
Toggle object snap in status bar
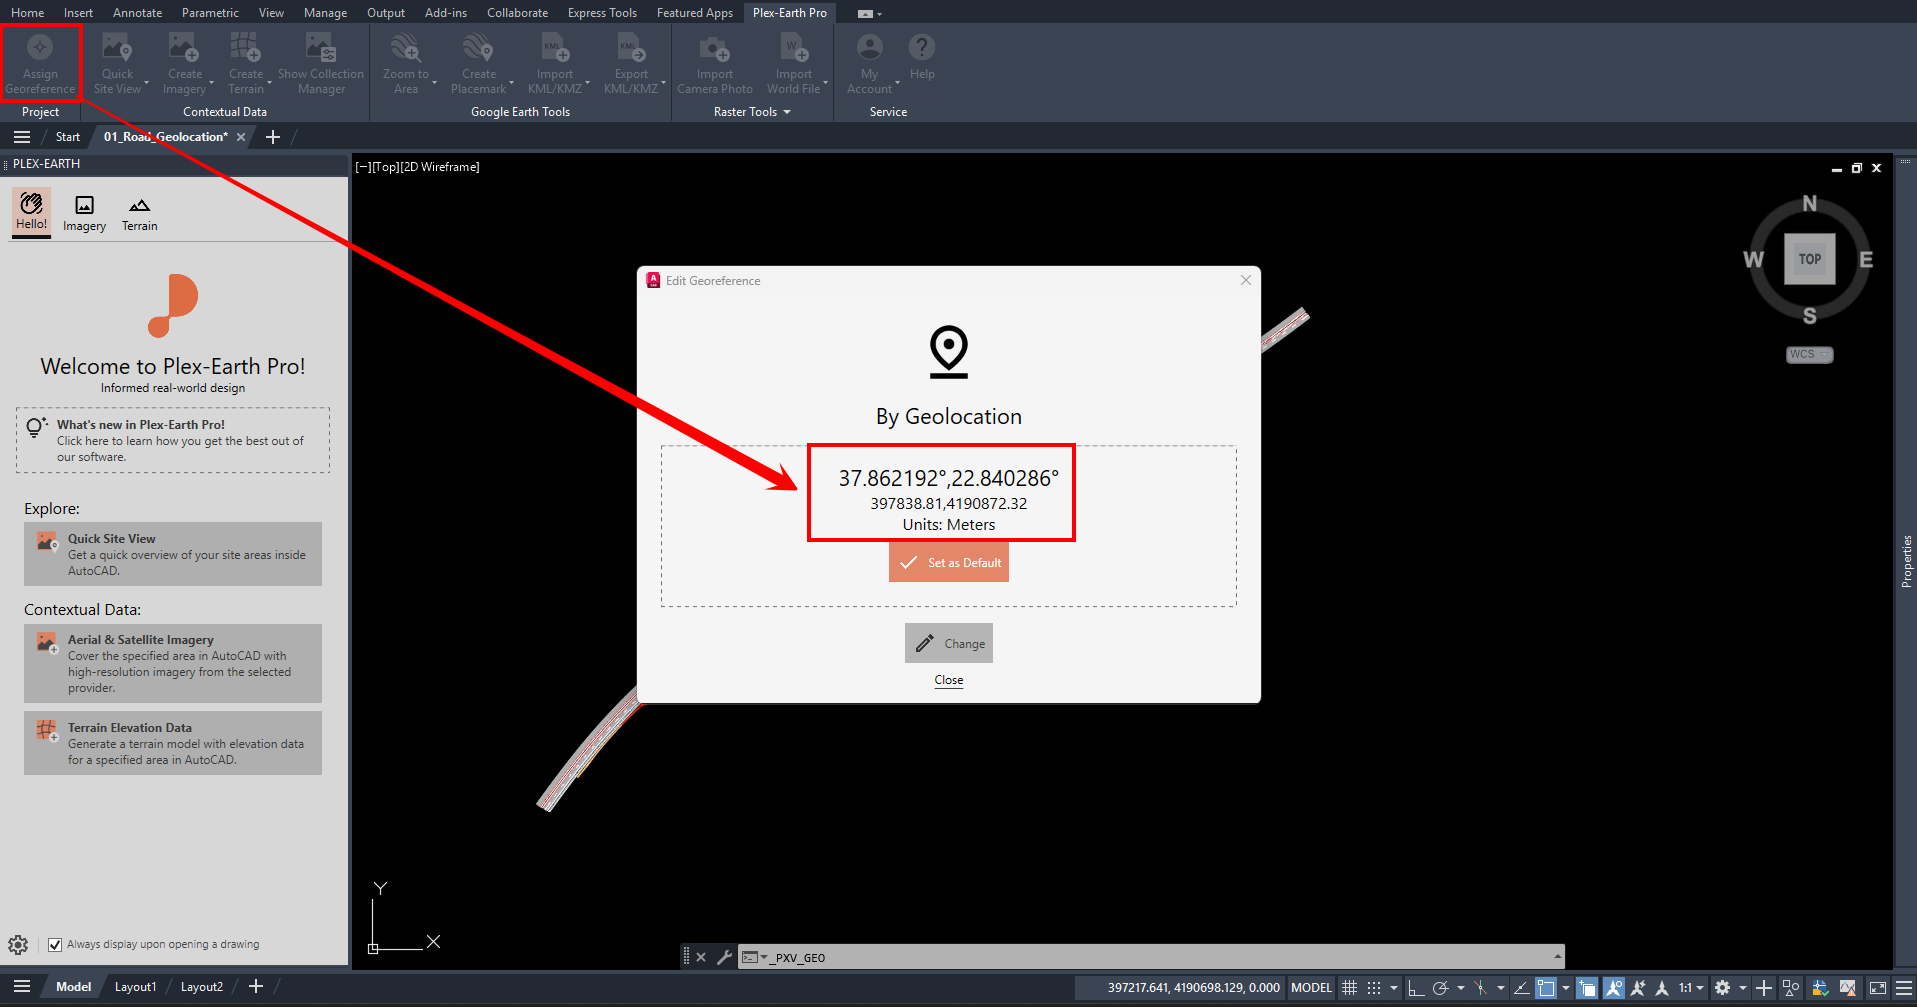(1546, 988)
